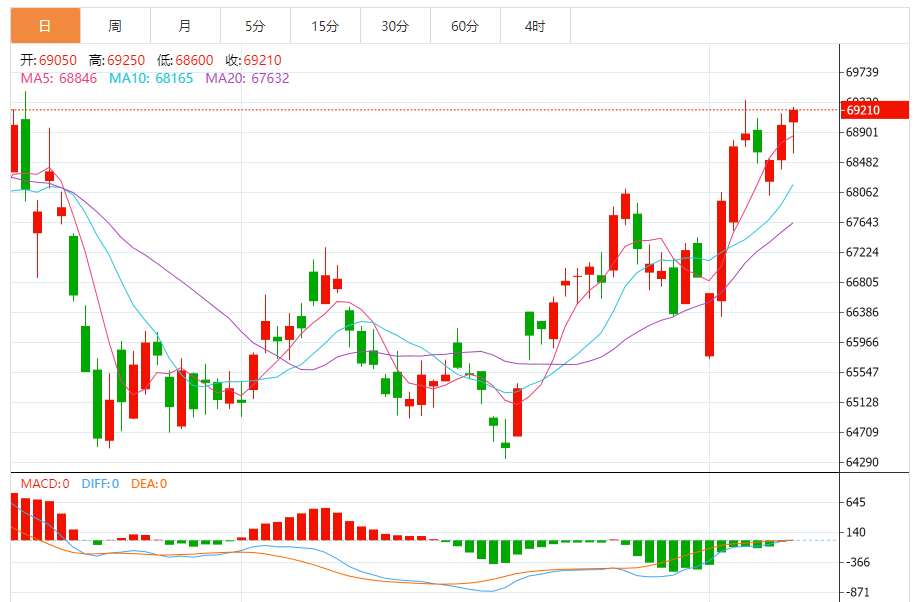Click the lowest green candlestick near 64290
Screen dimensions: 914x602
click(x=505, y=445)
